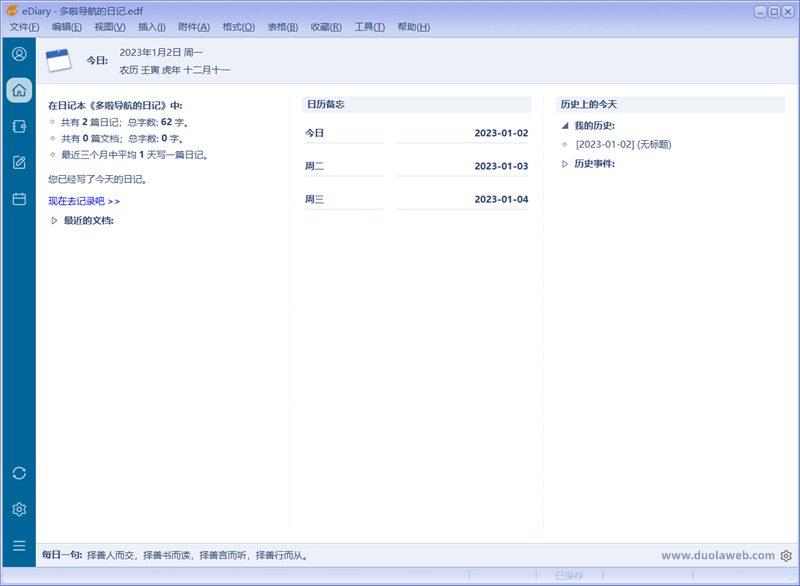
Task: Collapse the 我的历史 section
Action: [x=565, y=125]
